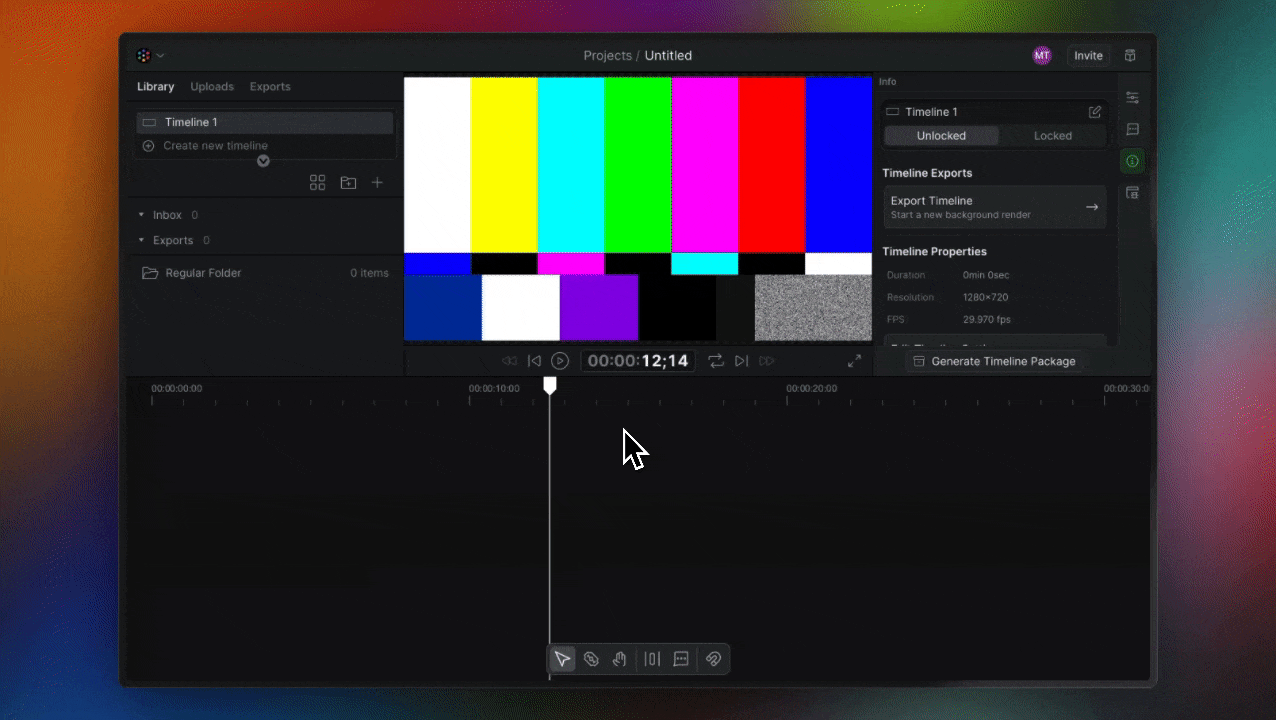The image size is (1276, 720).
Task: Jump to the next edit point
Action: point(741,361)
